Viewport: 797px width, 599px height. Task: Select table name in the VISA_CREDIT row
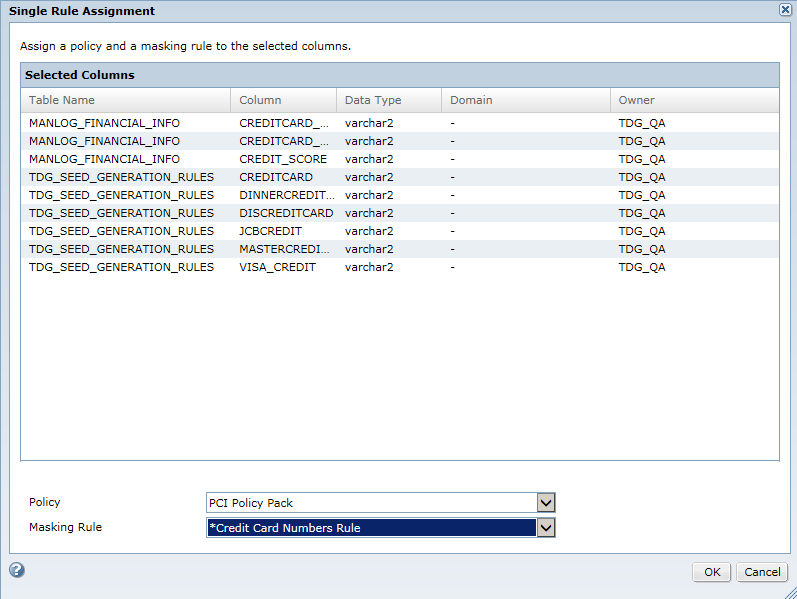(x=121, y=267)
